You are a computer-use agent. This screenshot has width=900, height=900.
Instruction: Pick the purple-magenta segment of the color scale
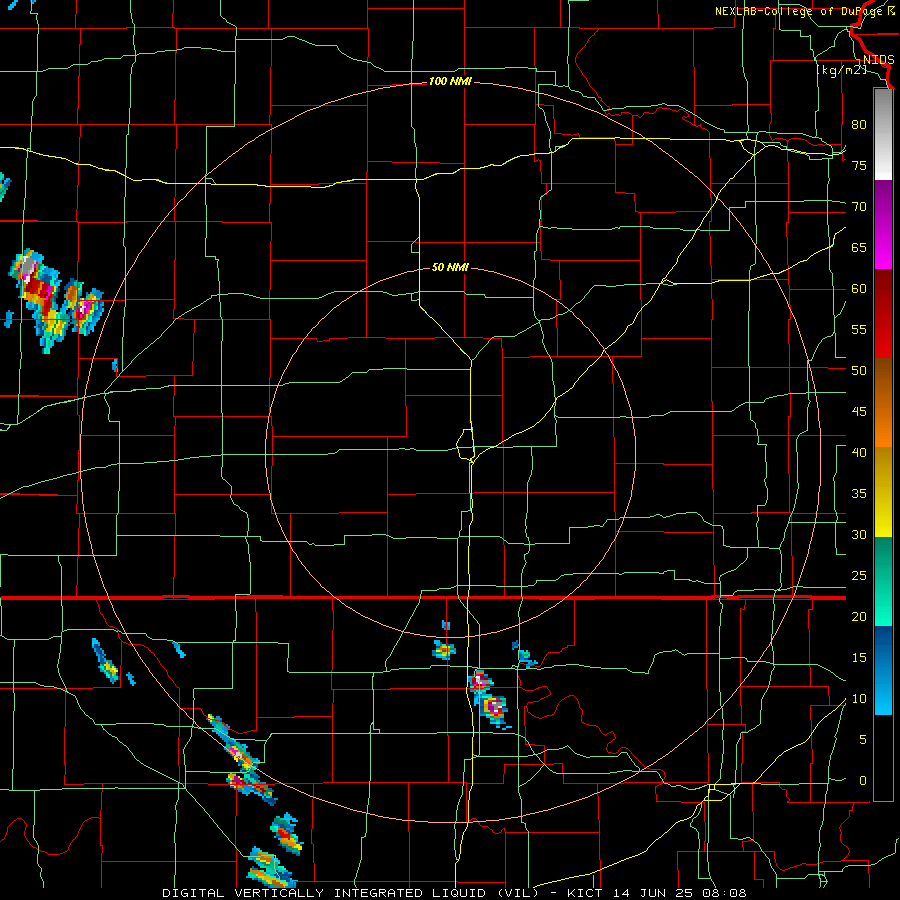pos(883,224)
